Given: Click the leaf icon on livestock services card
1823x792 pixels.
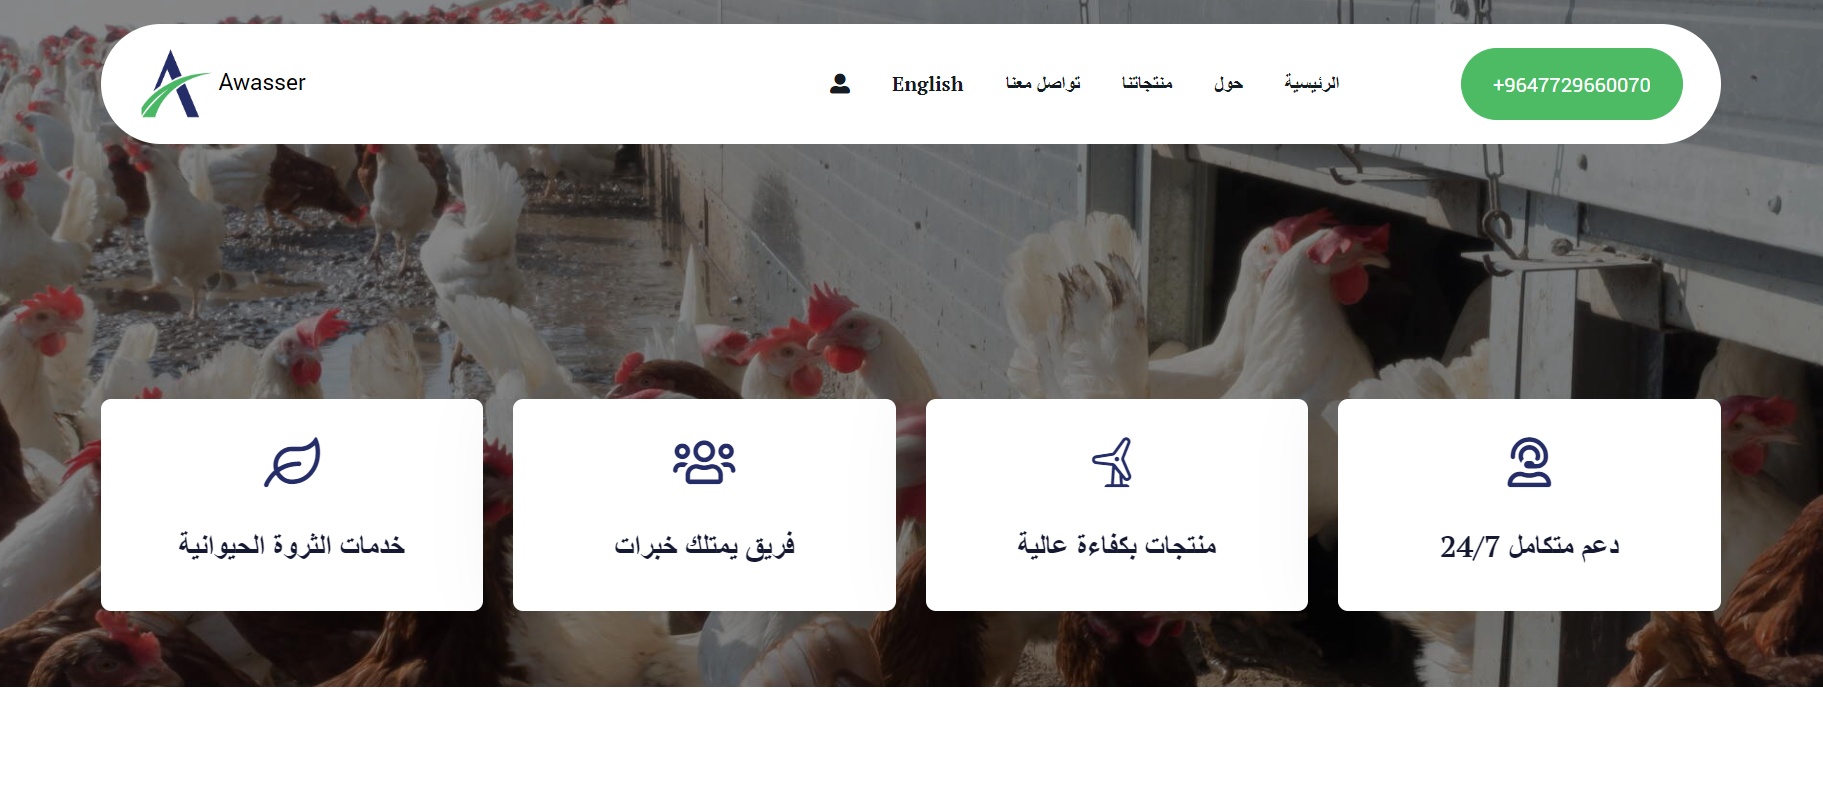Looking at the screenshot, I should (x=292, y=462).
